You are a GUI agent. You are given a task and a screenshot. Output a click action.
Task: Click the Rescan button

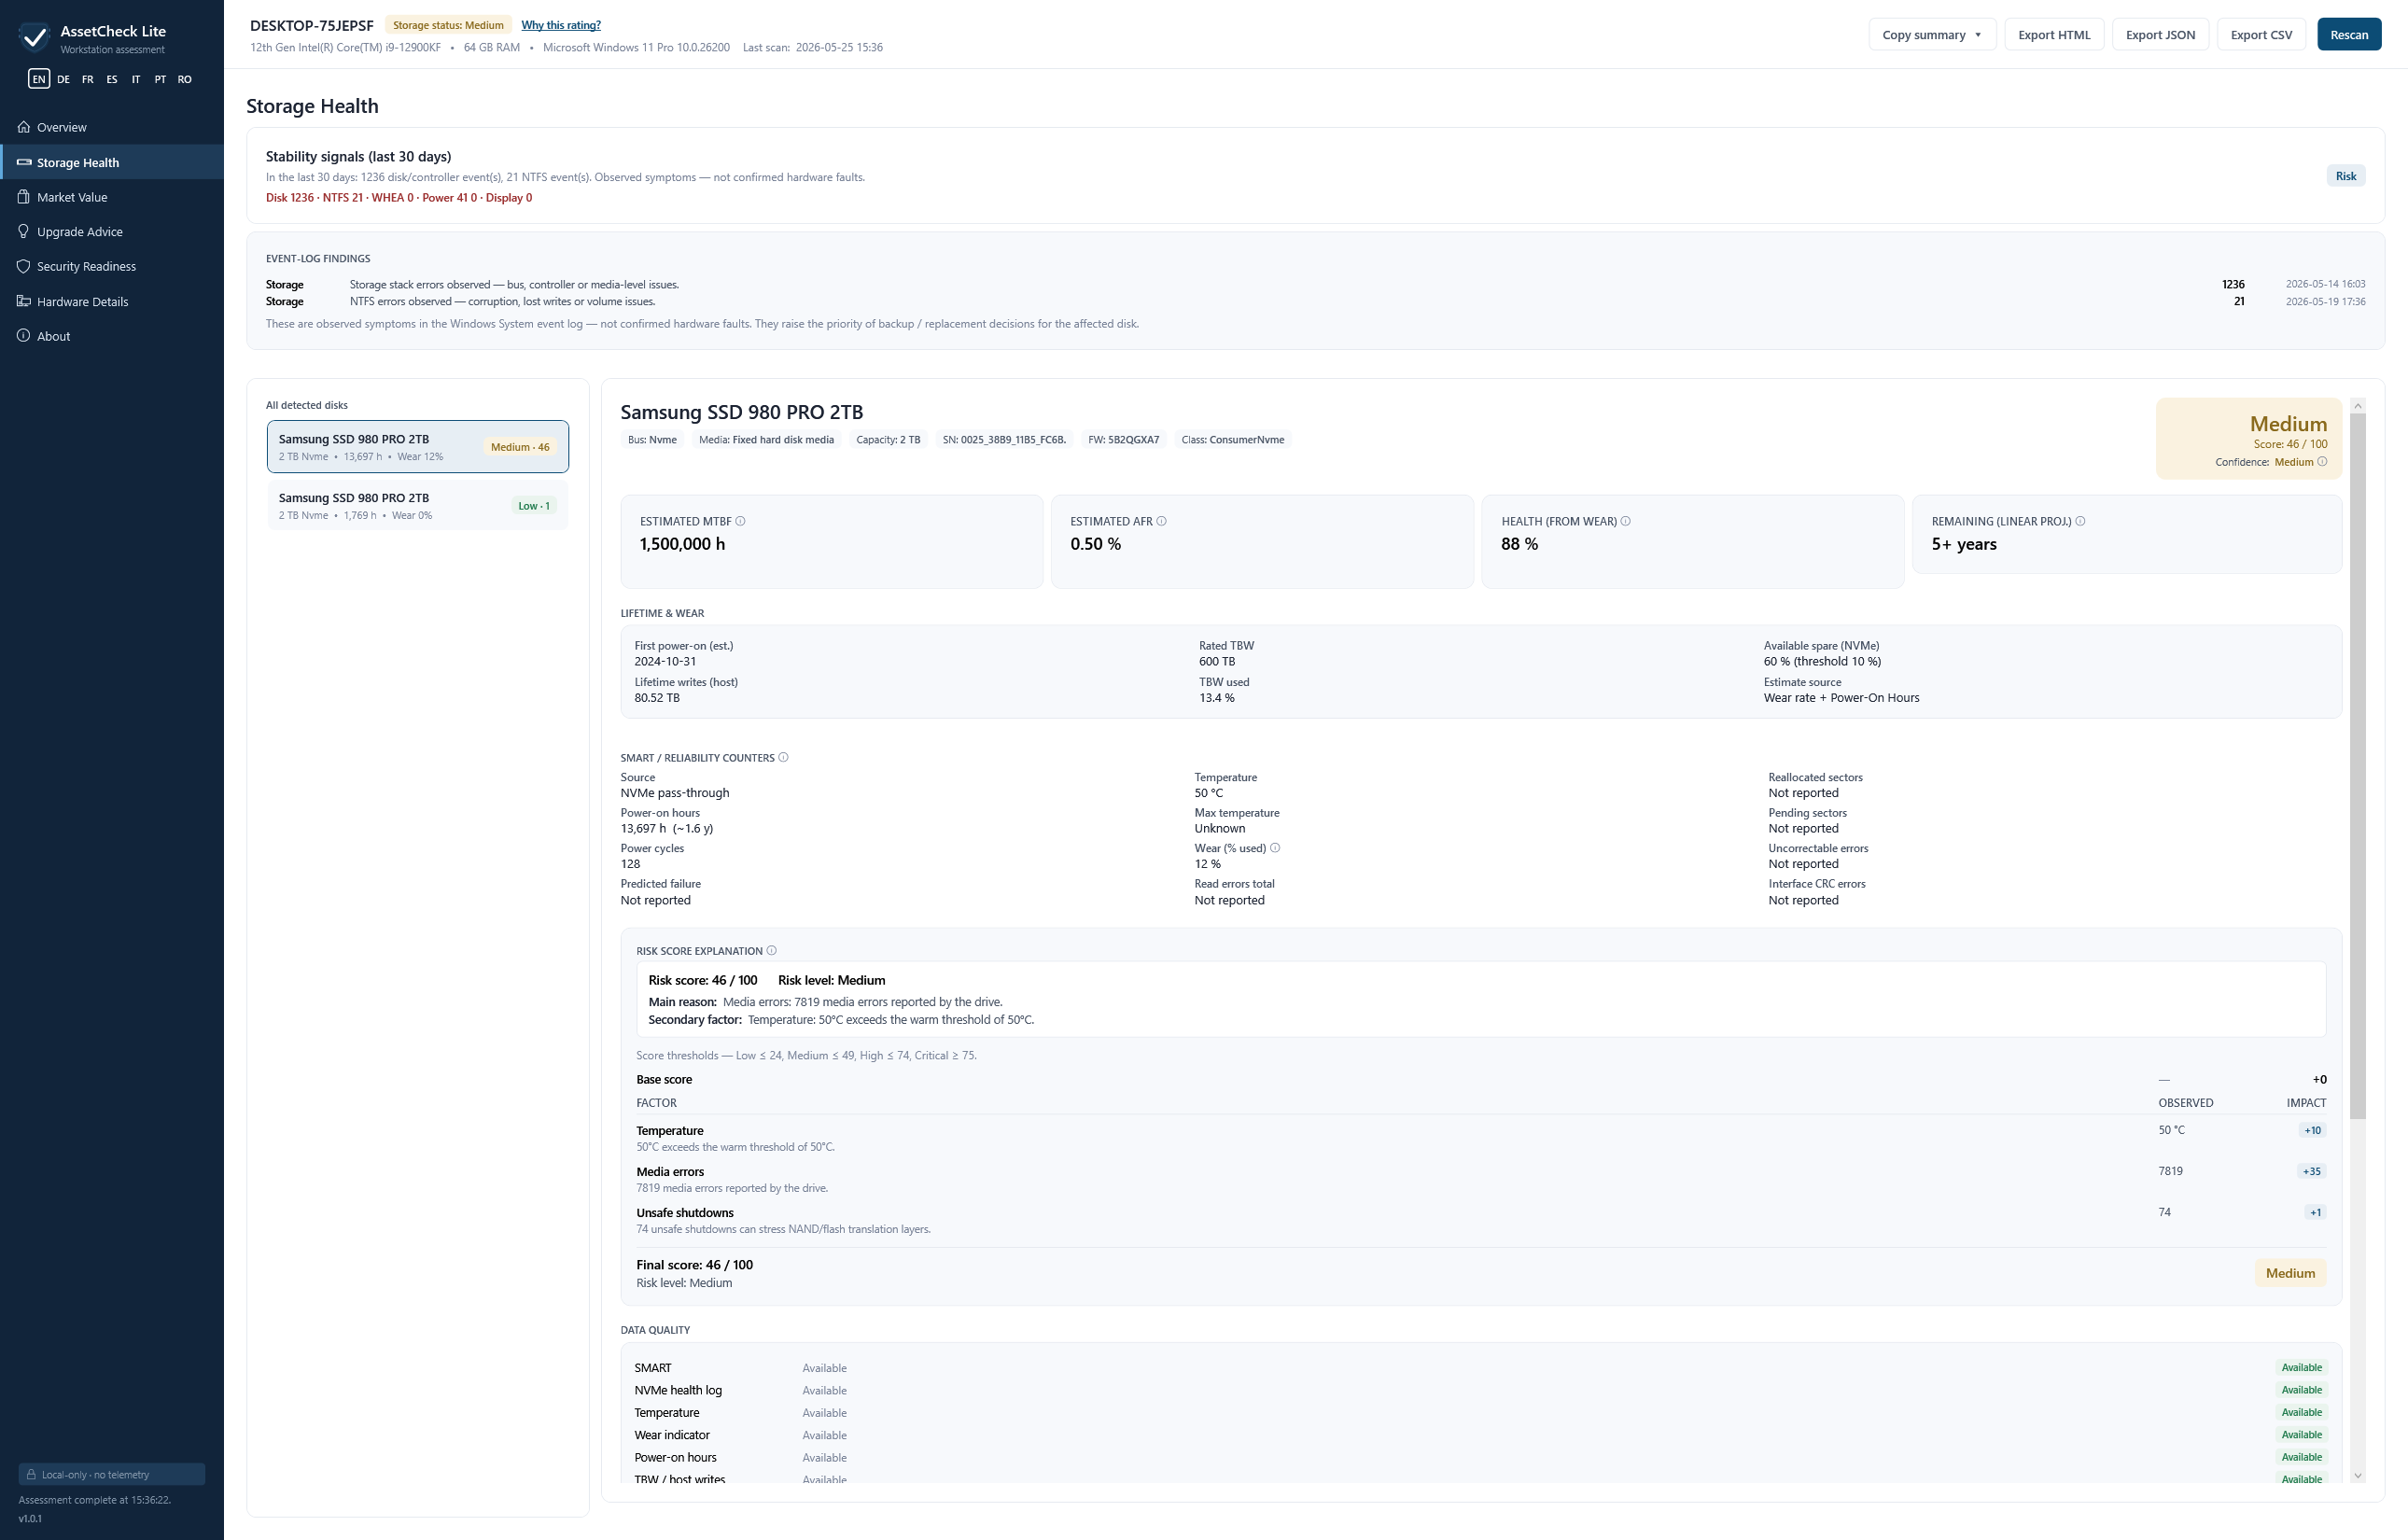point(2349,34)
